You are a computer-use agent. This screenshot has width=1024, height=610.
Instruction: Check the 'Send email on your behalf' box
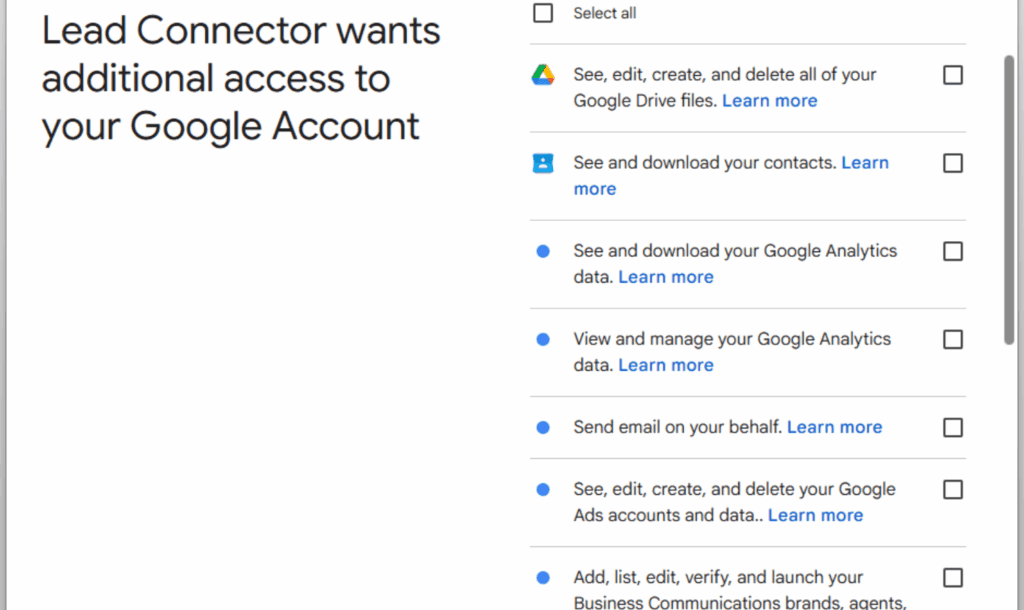(x=953, y=427)
